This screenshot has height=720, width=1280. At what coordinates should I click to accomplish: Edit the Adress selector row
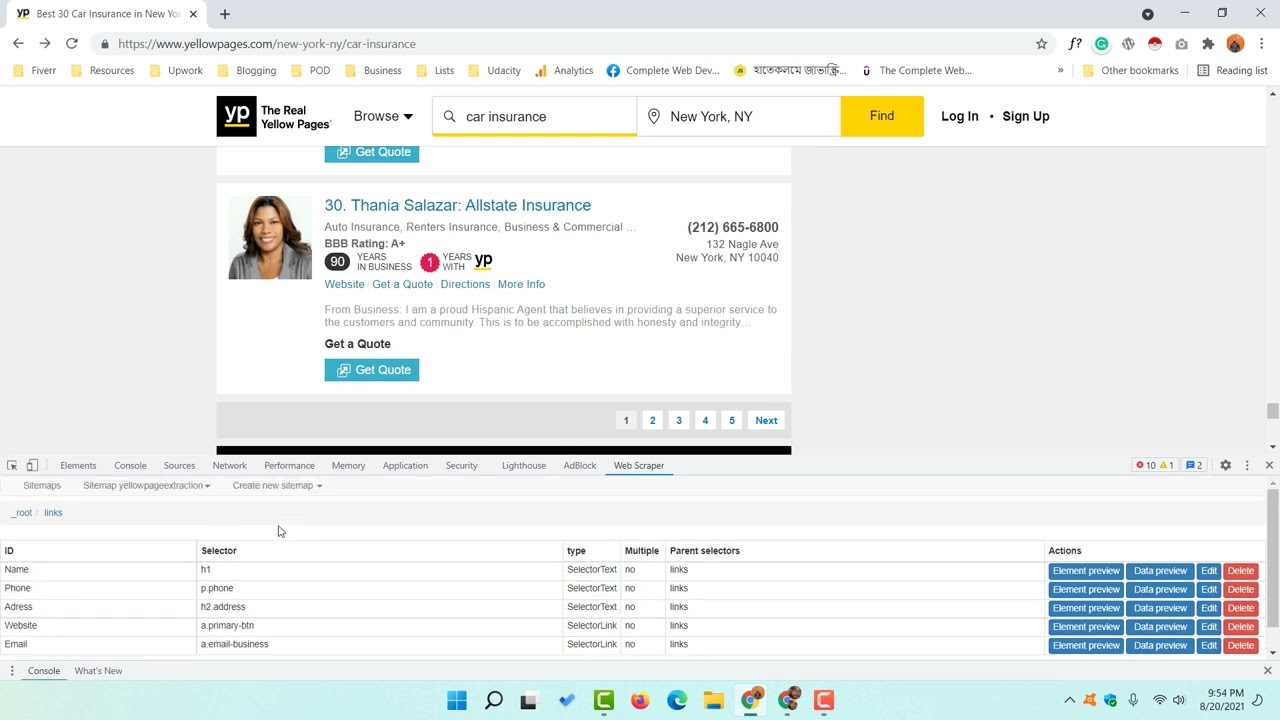1209,608
